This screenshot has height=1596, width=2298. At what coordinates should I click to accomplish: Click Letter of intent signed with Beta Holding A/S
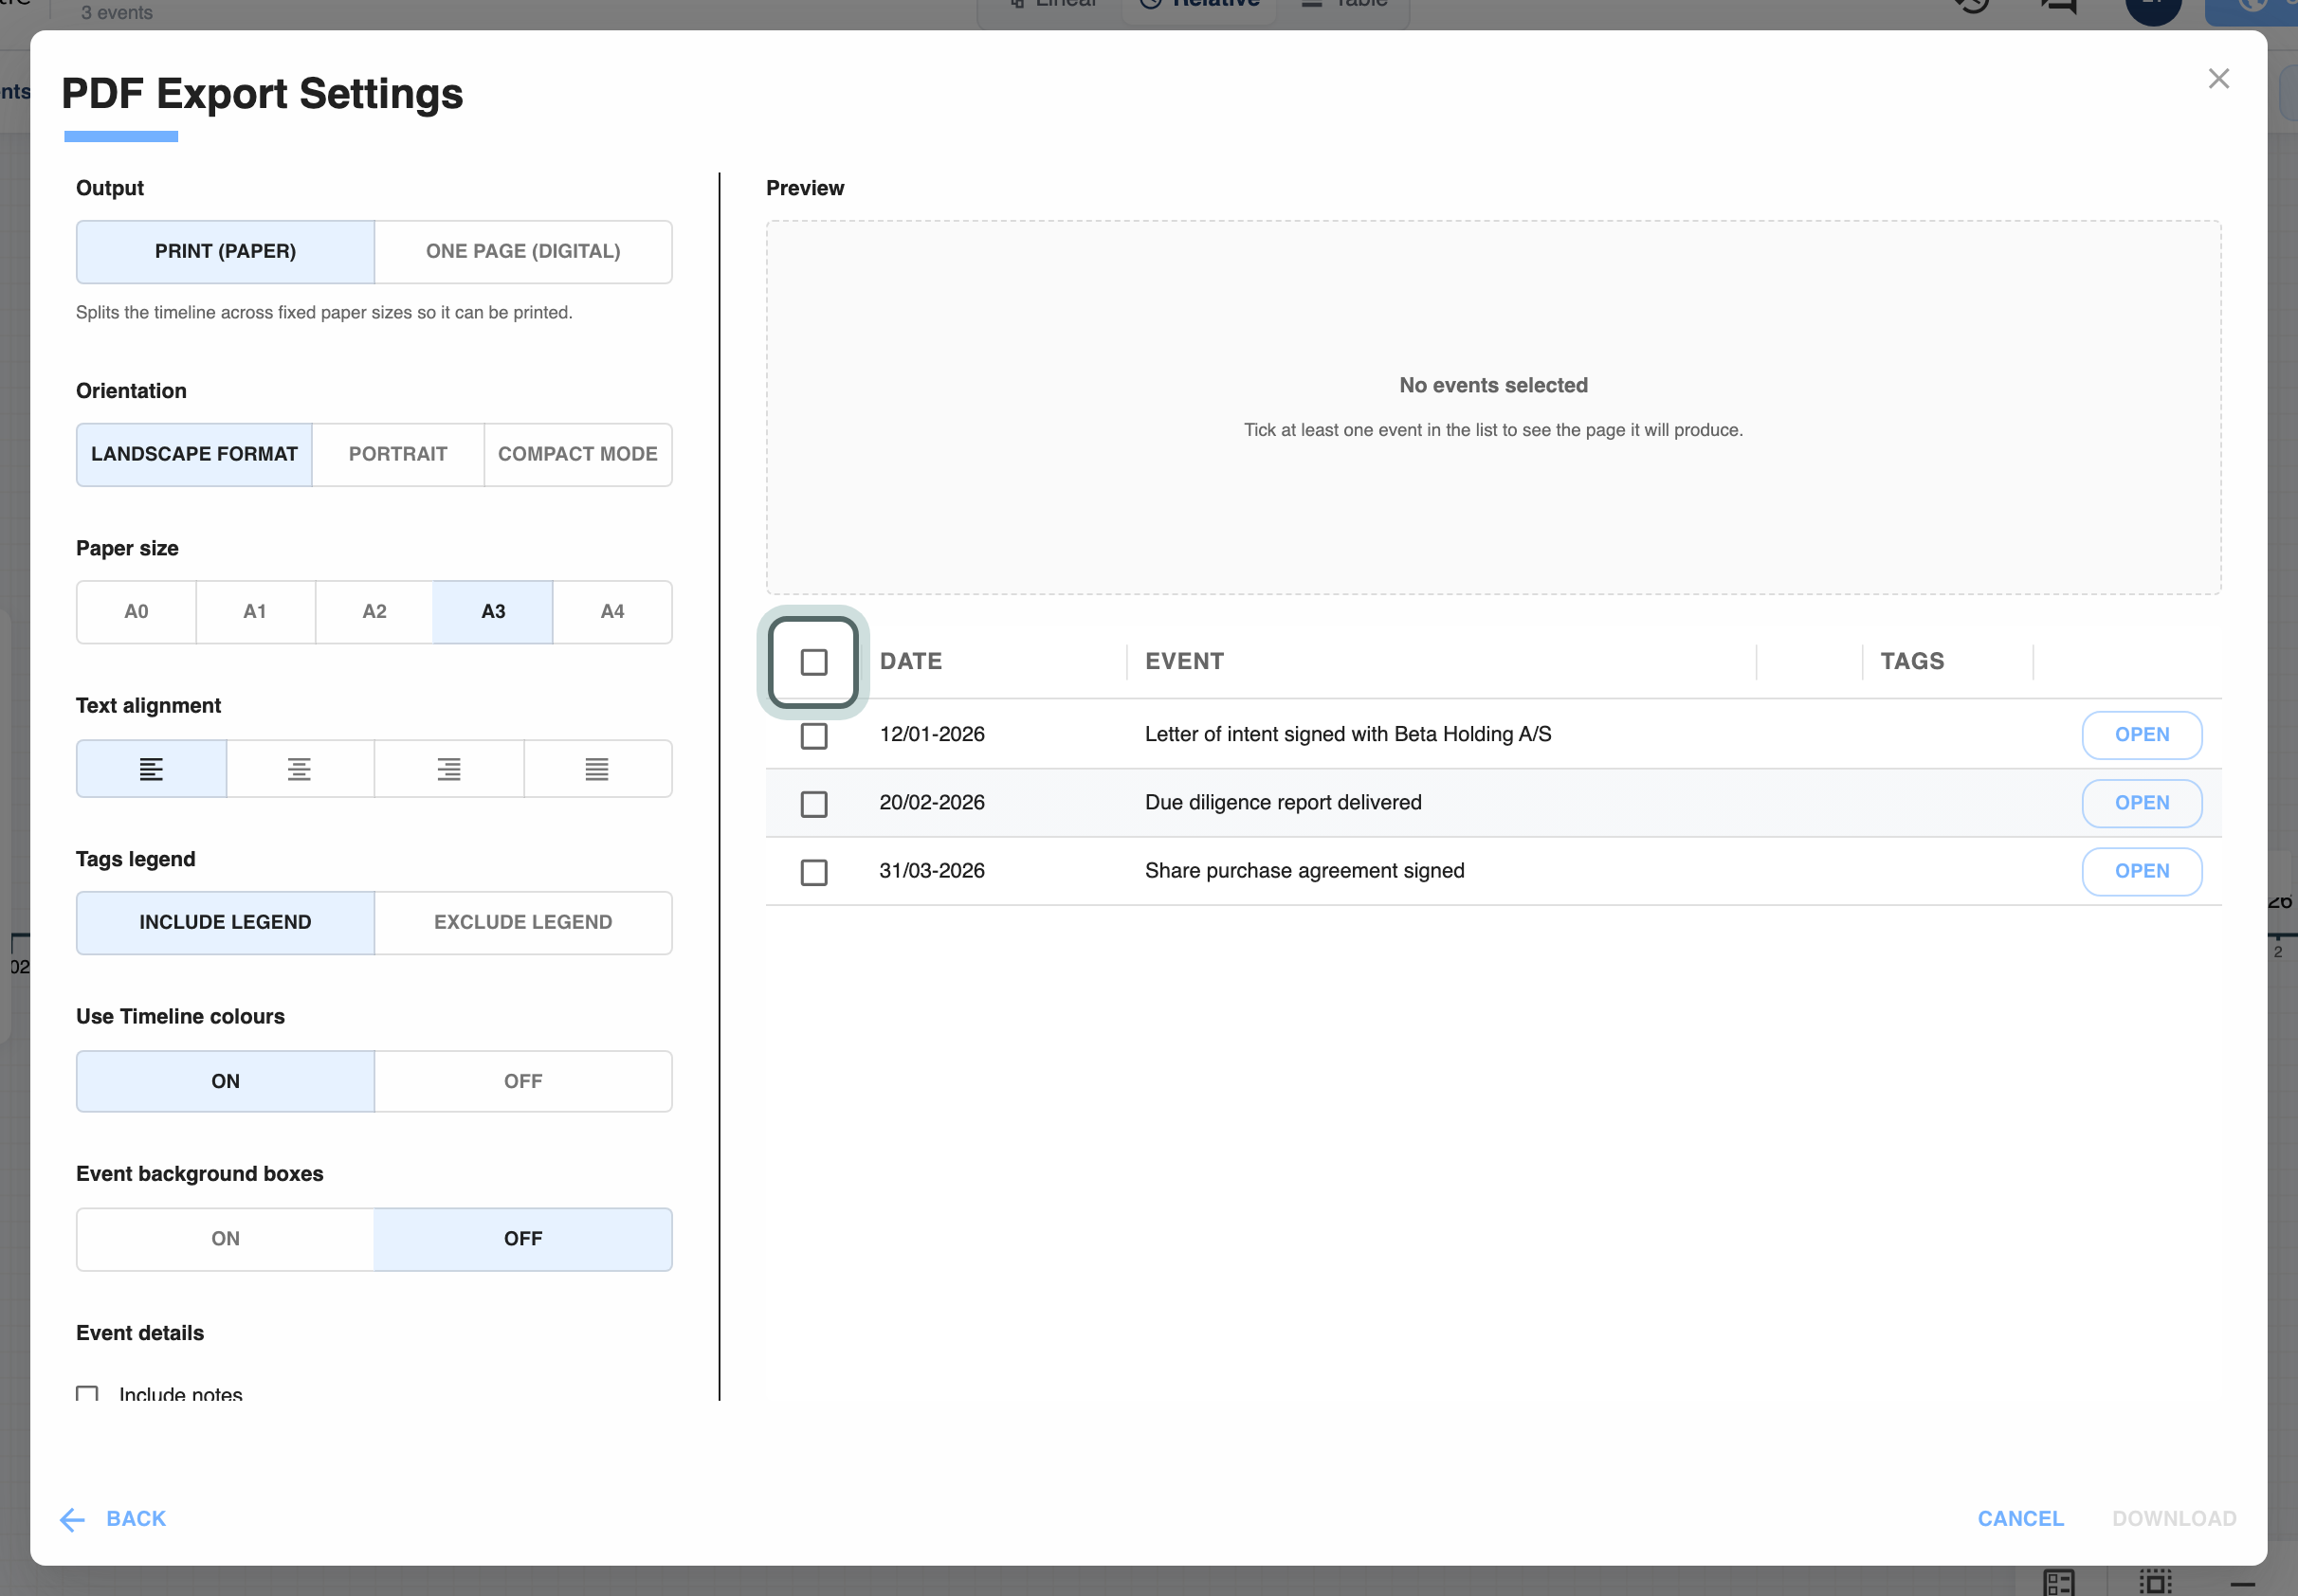(1348, 735)
